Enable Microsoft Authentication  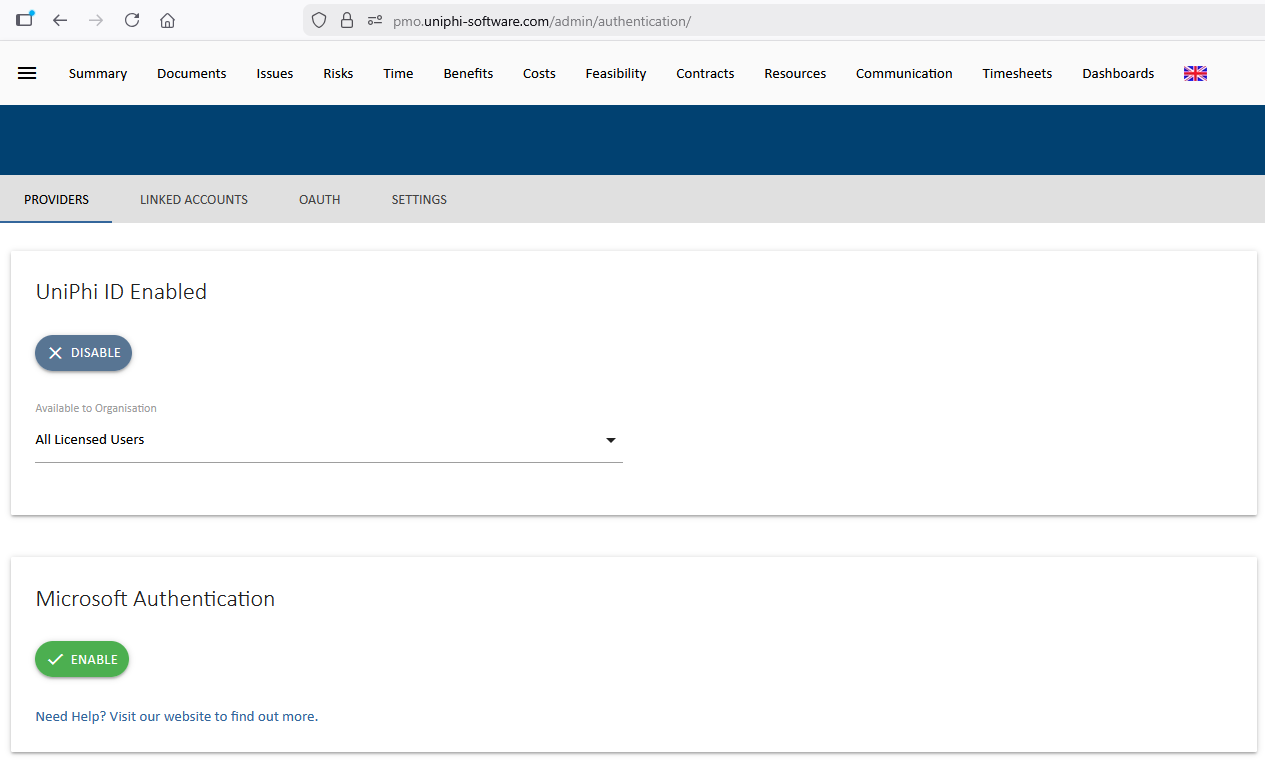82,659
